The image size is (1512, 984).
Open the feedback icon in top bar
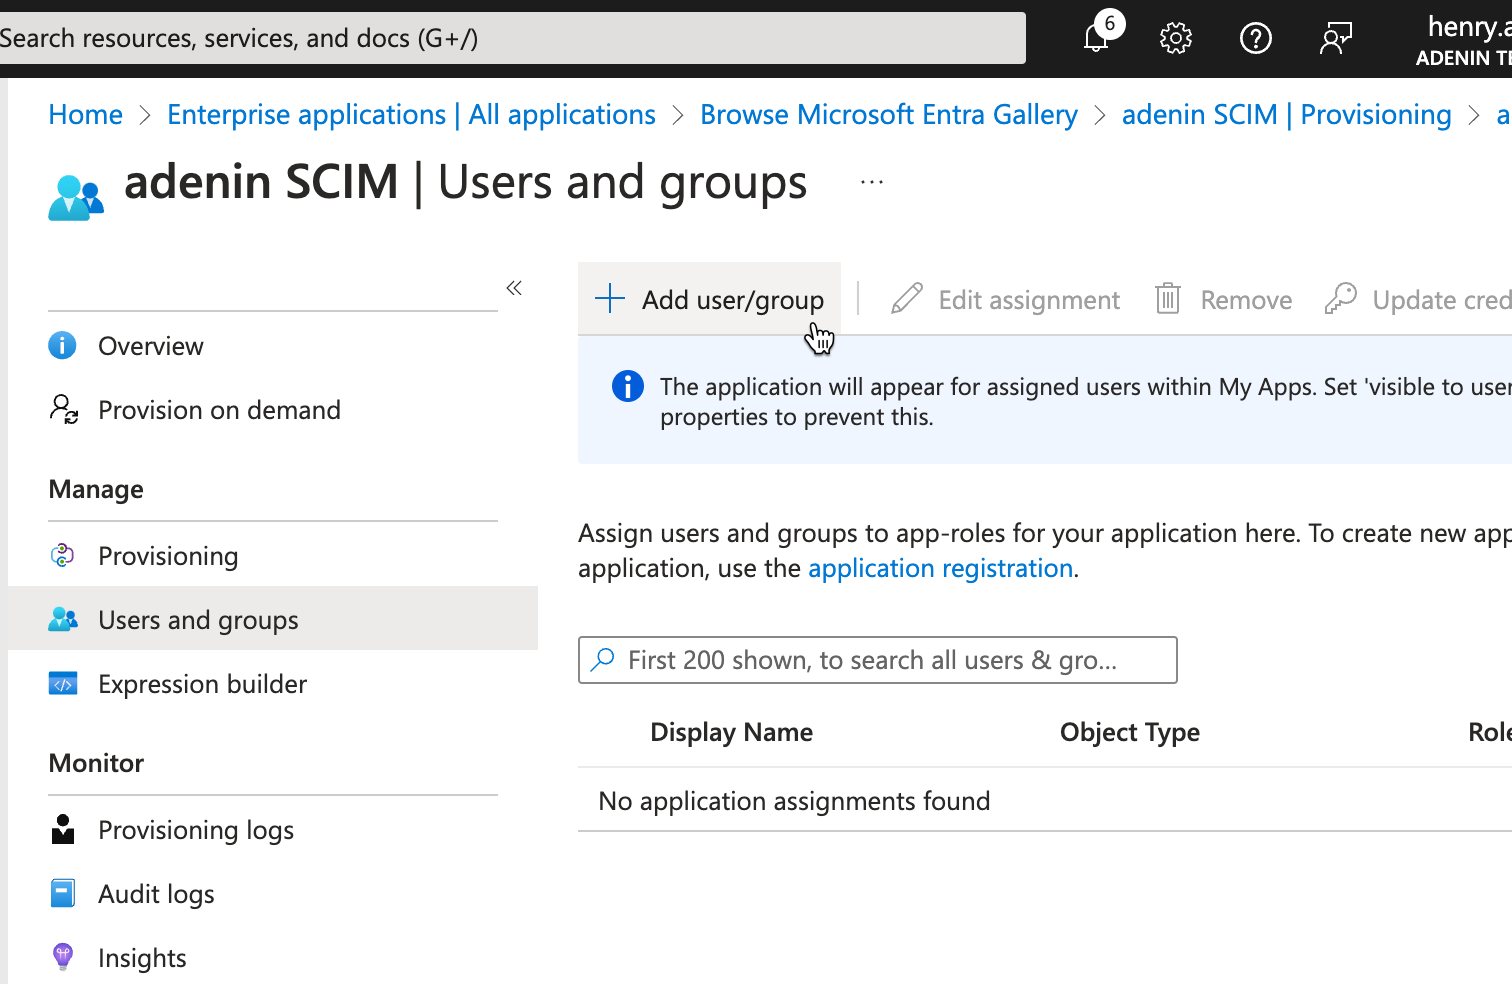[x=1335, y=39]
